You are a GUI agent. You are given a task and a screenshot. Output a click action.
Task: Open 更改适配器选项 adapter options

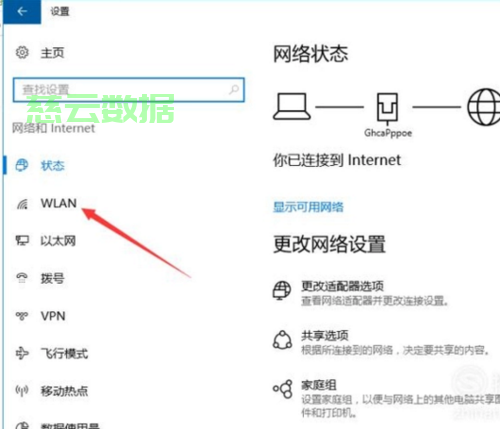point(342,286)
